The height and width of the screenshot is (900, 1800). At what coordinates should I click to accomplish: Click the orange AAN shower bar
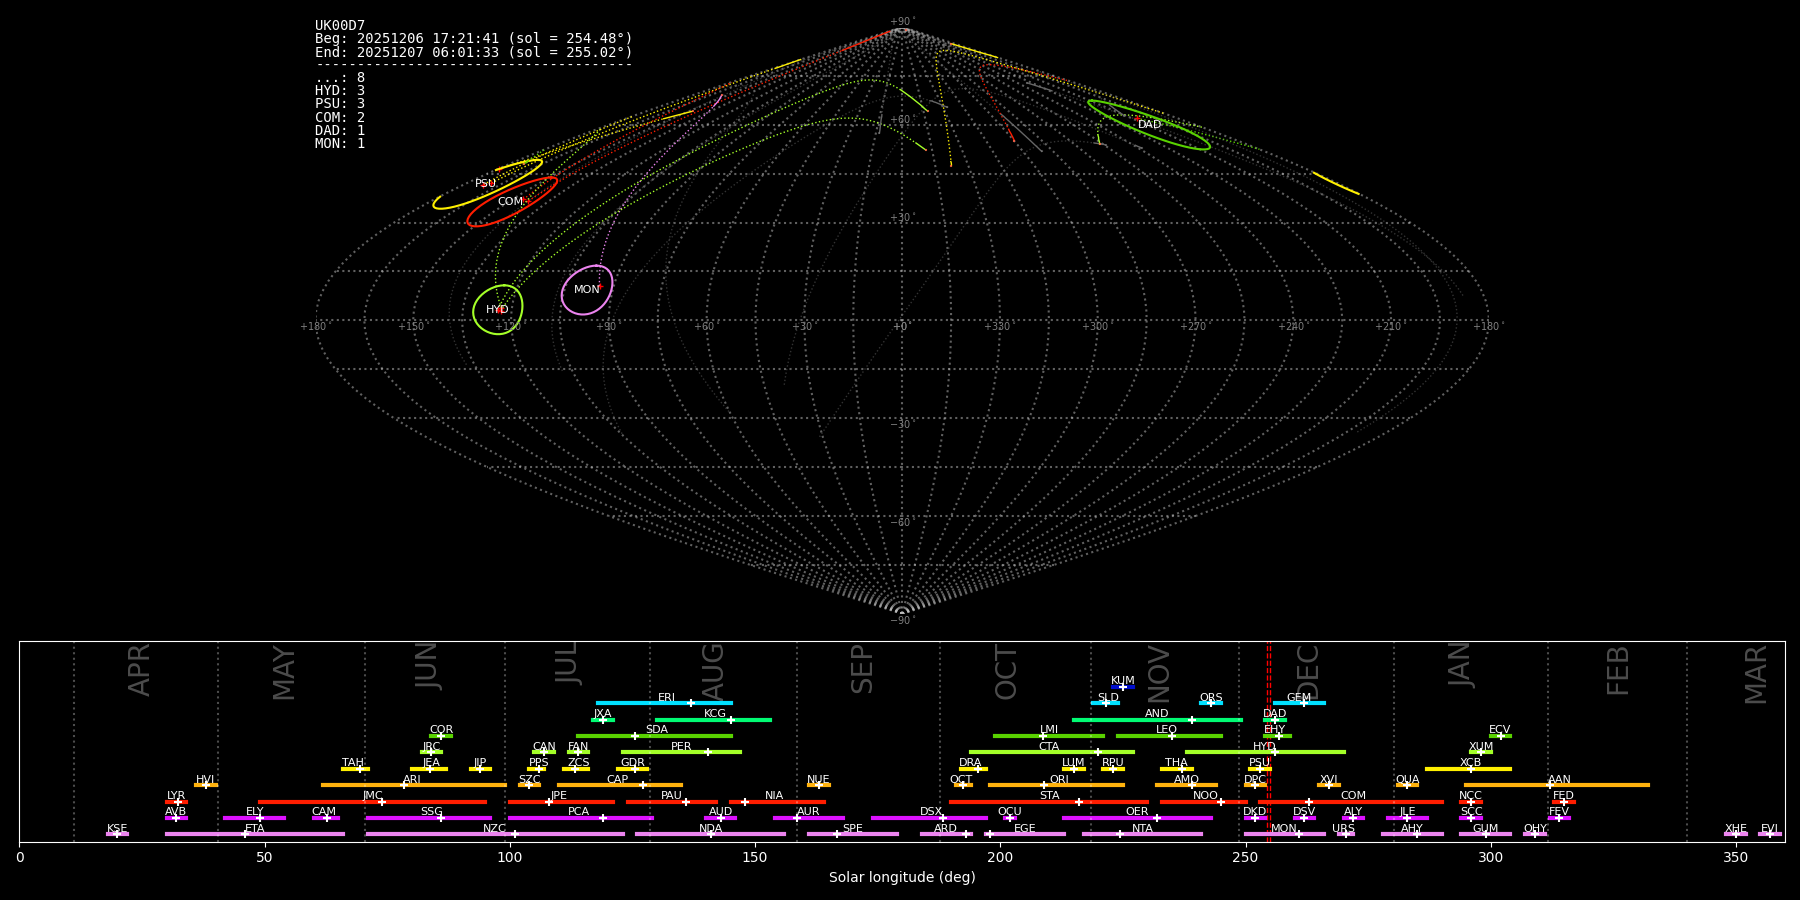(1557, 785)
